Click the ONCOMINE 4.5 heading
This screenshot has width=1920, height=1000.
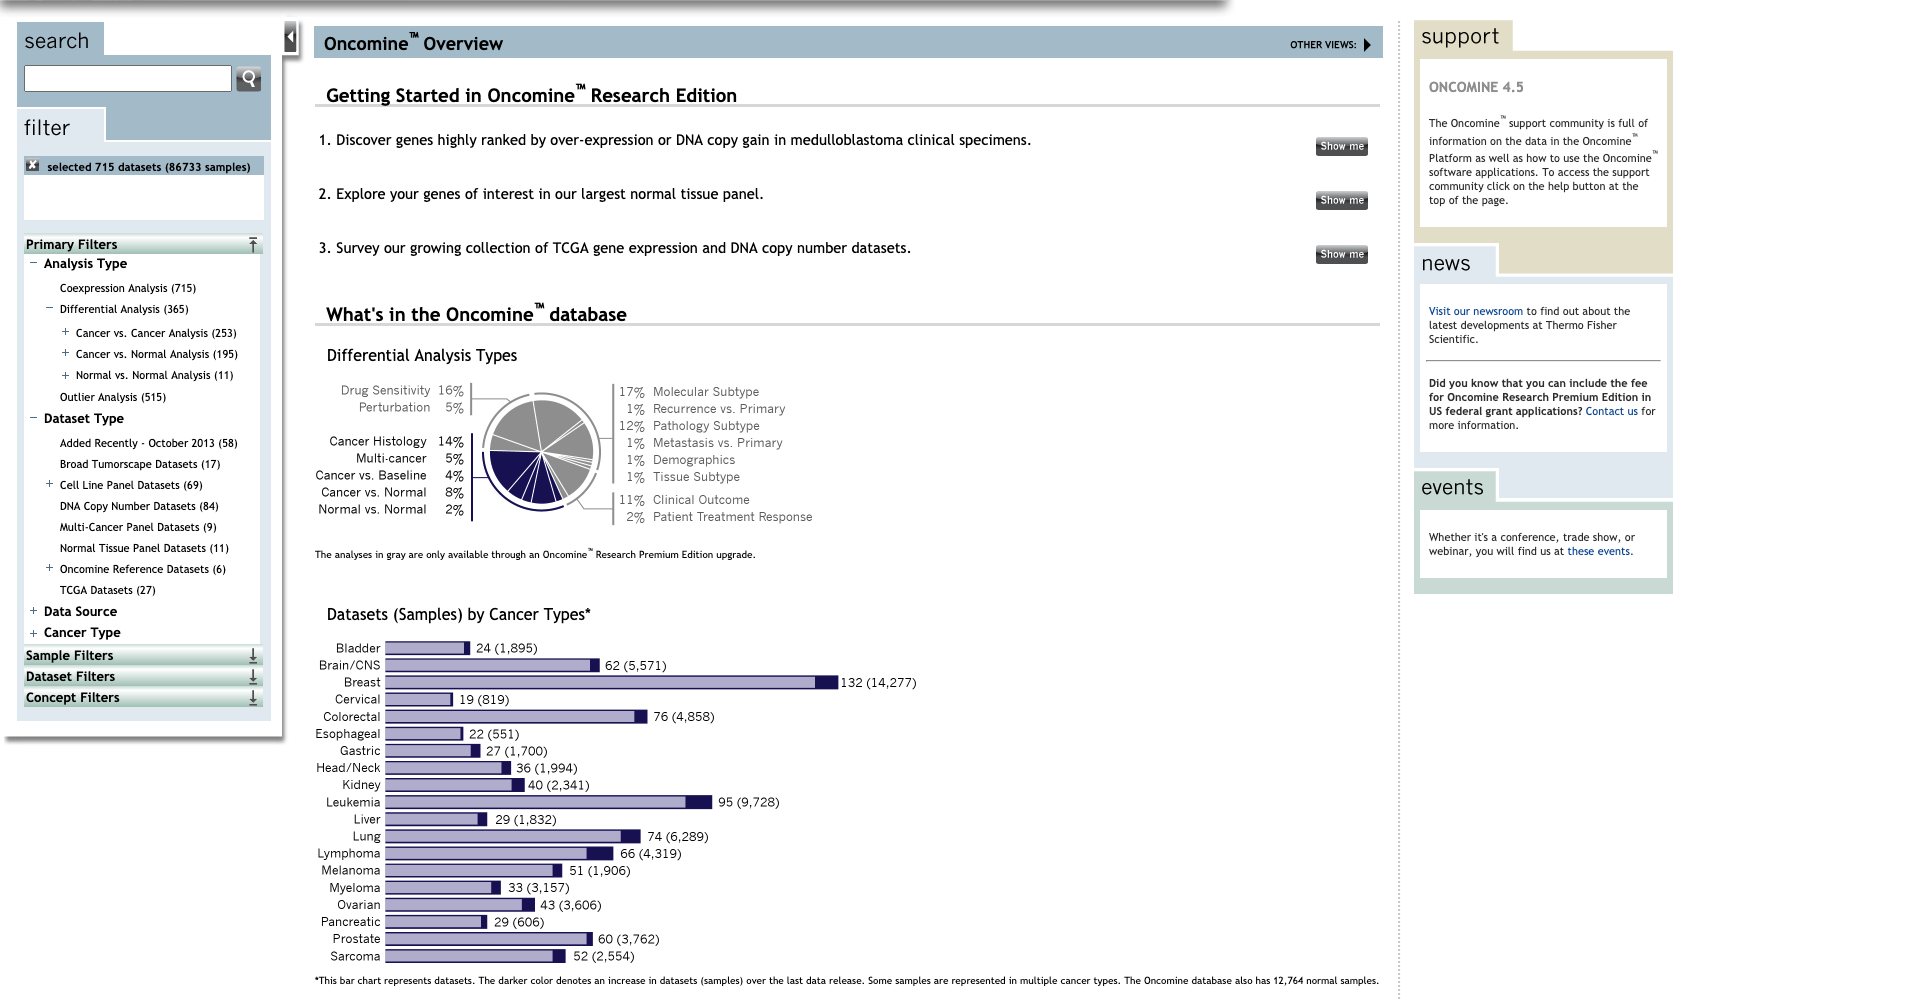(1476, 87)
